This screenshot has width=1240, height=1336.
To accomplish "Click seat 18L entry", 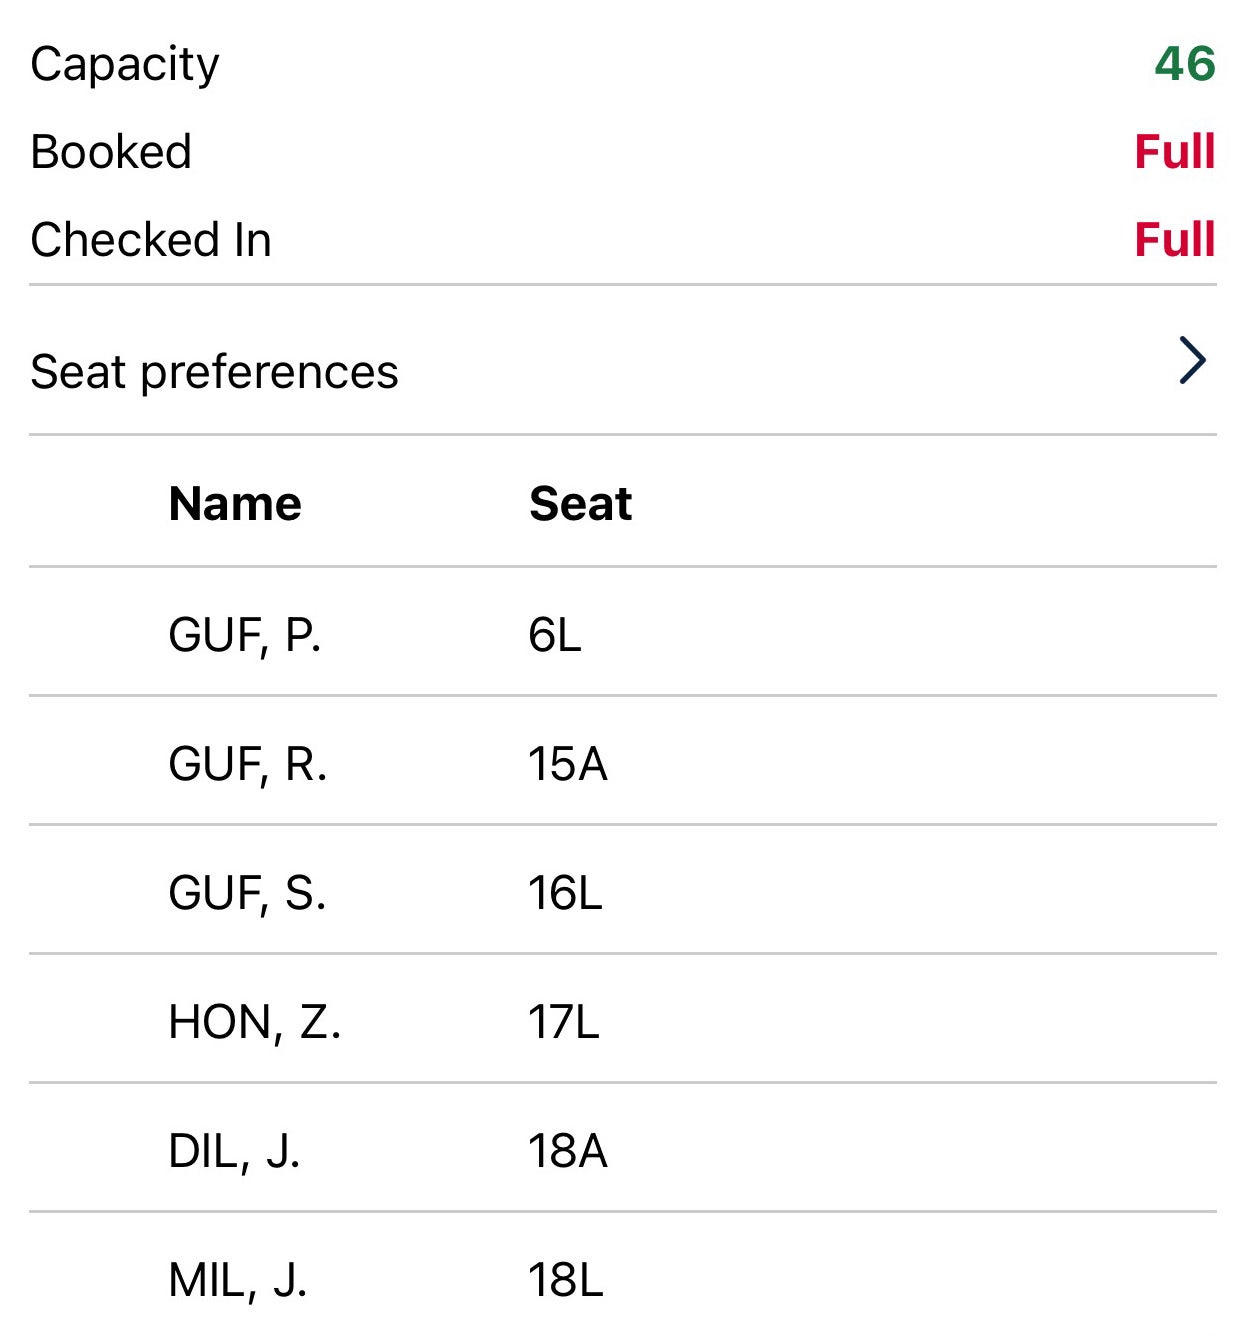I will pos(566,1280).
